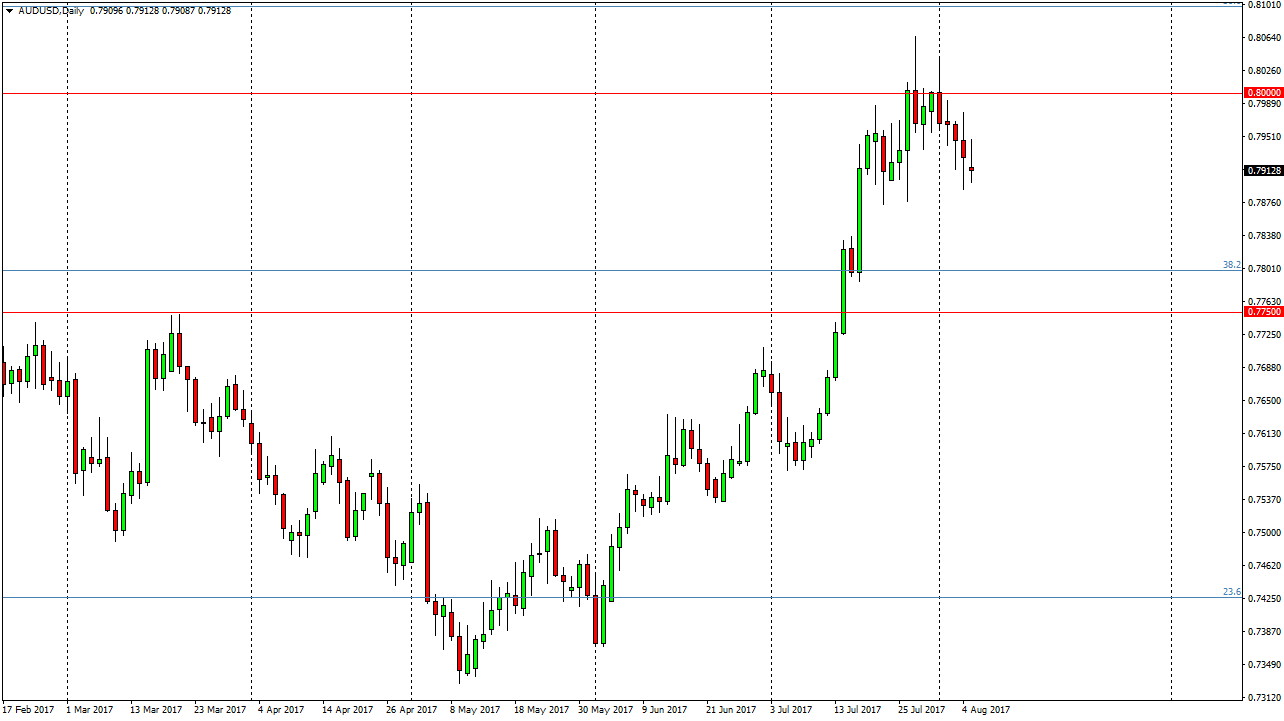1284x721 pixels.
Task: Click the 0.75370 price axis label
Action: tap(1264, 500)
